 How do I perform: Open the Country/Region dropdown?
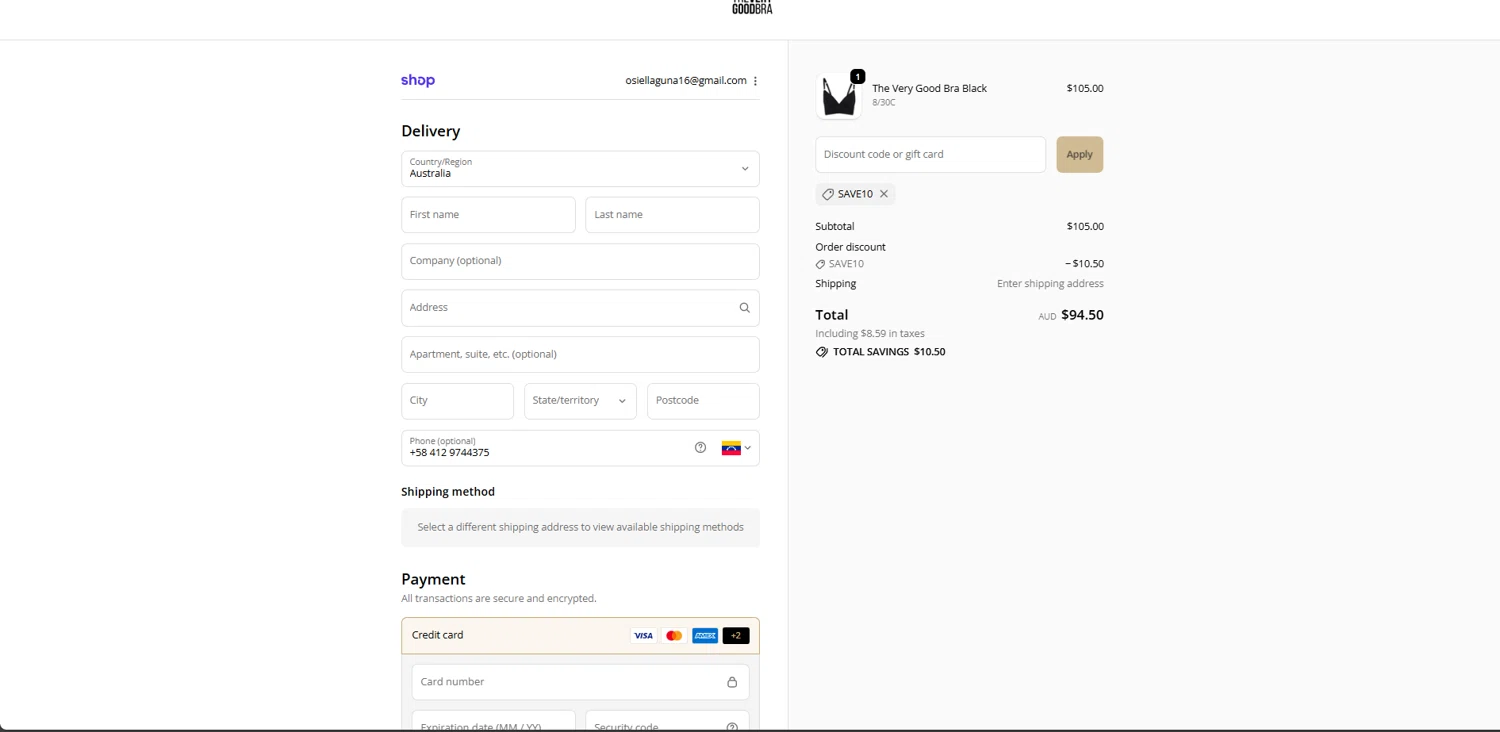pyautogui.click(x=580, y=169)
